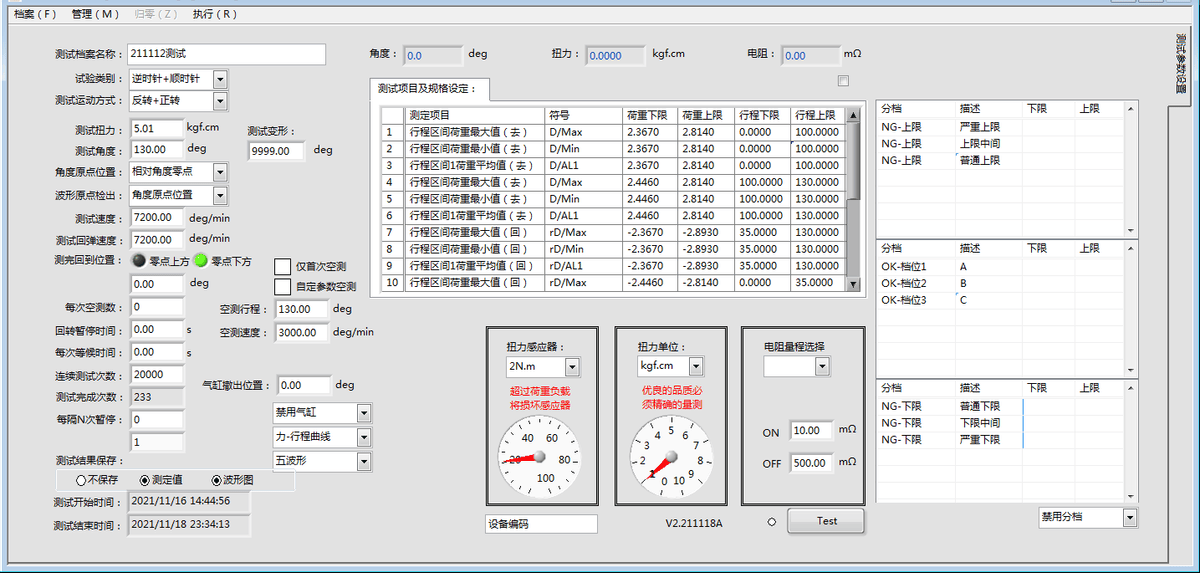The height and width of the screenshot is (573, 1200).
Task: Click the 回转暂停时间 field
Action: [x=156, y=329]
